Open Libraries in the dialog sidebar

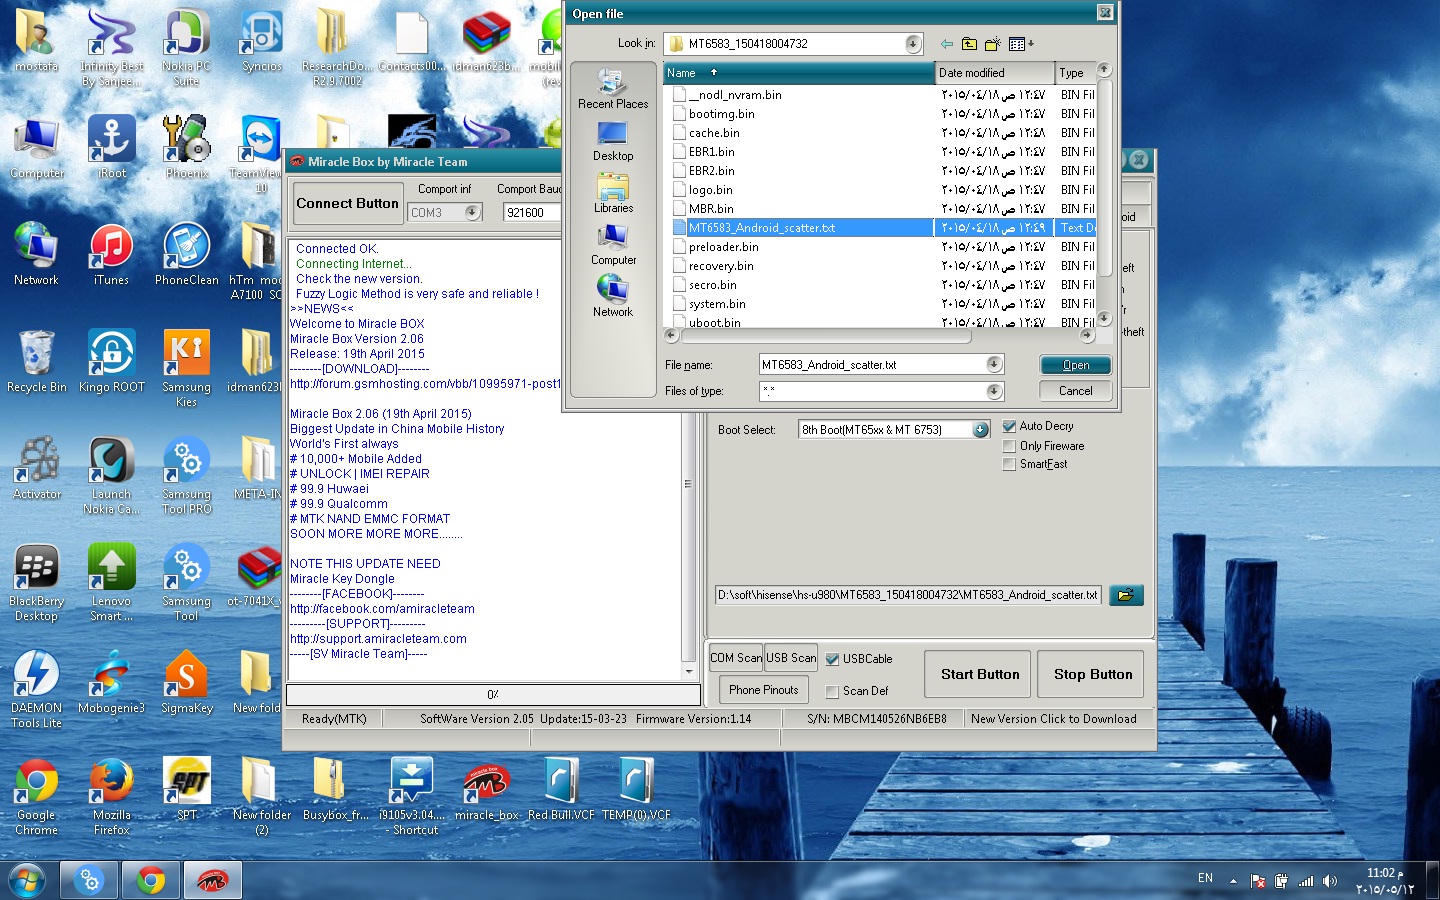613,193
